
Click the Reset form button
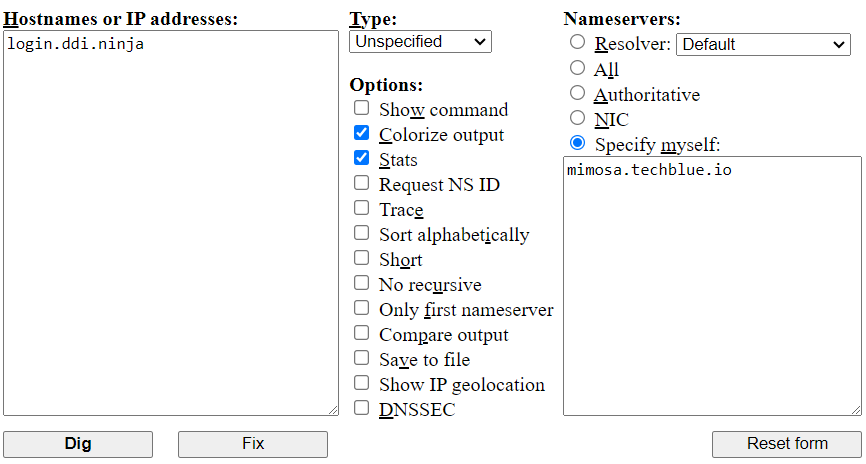787,444
